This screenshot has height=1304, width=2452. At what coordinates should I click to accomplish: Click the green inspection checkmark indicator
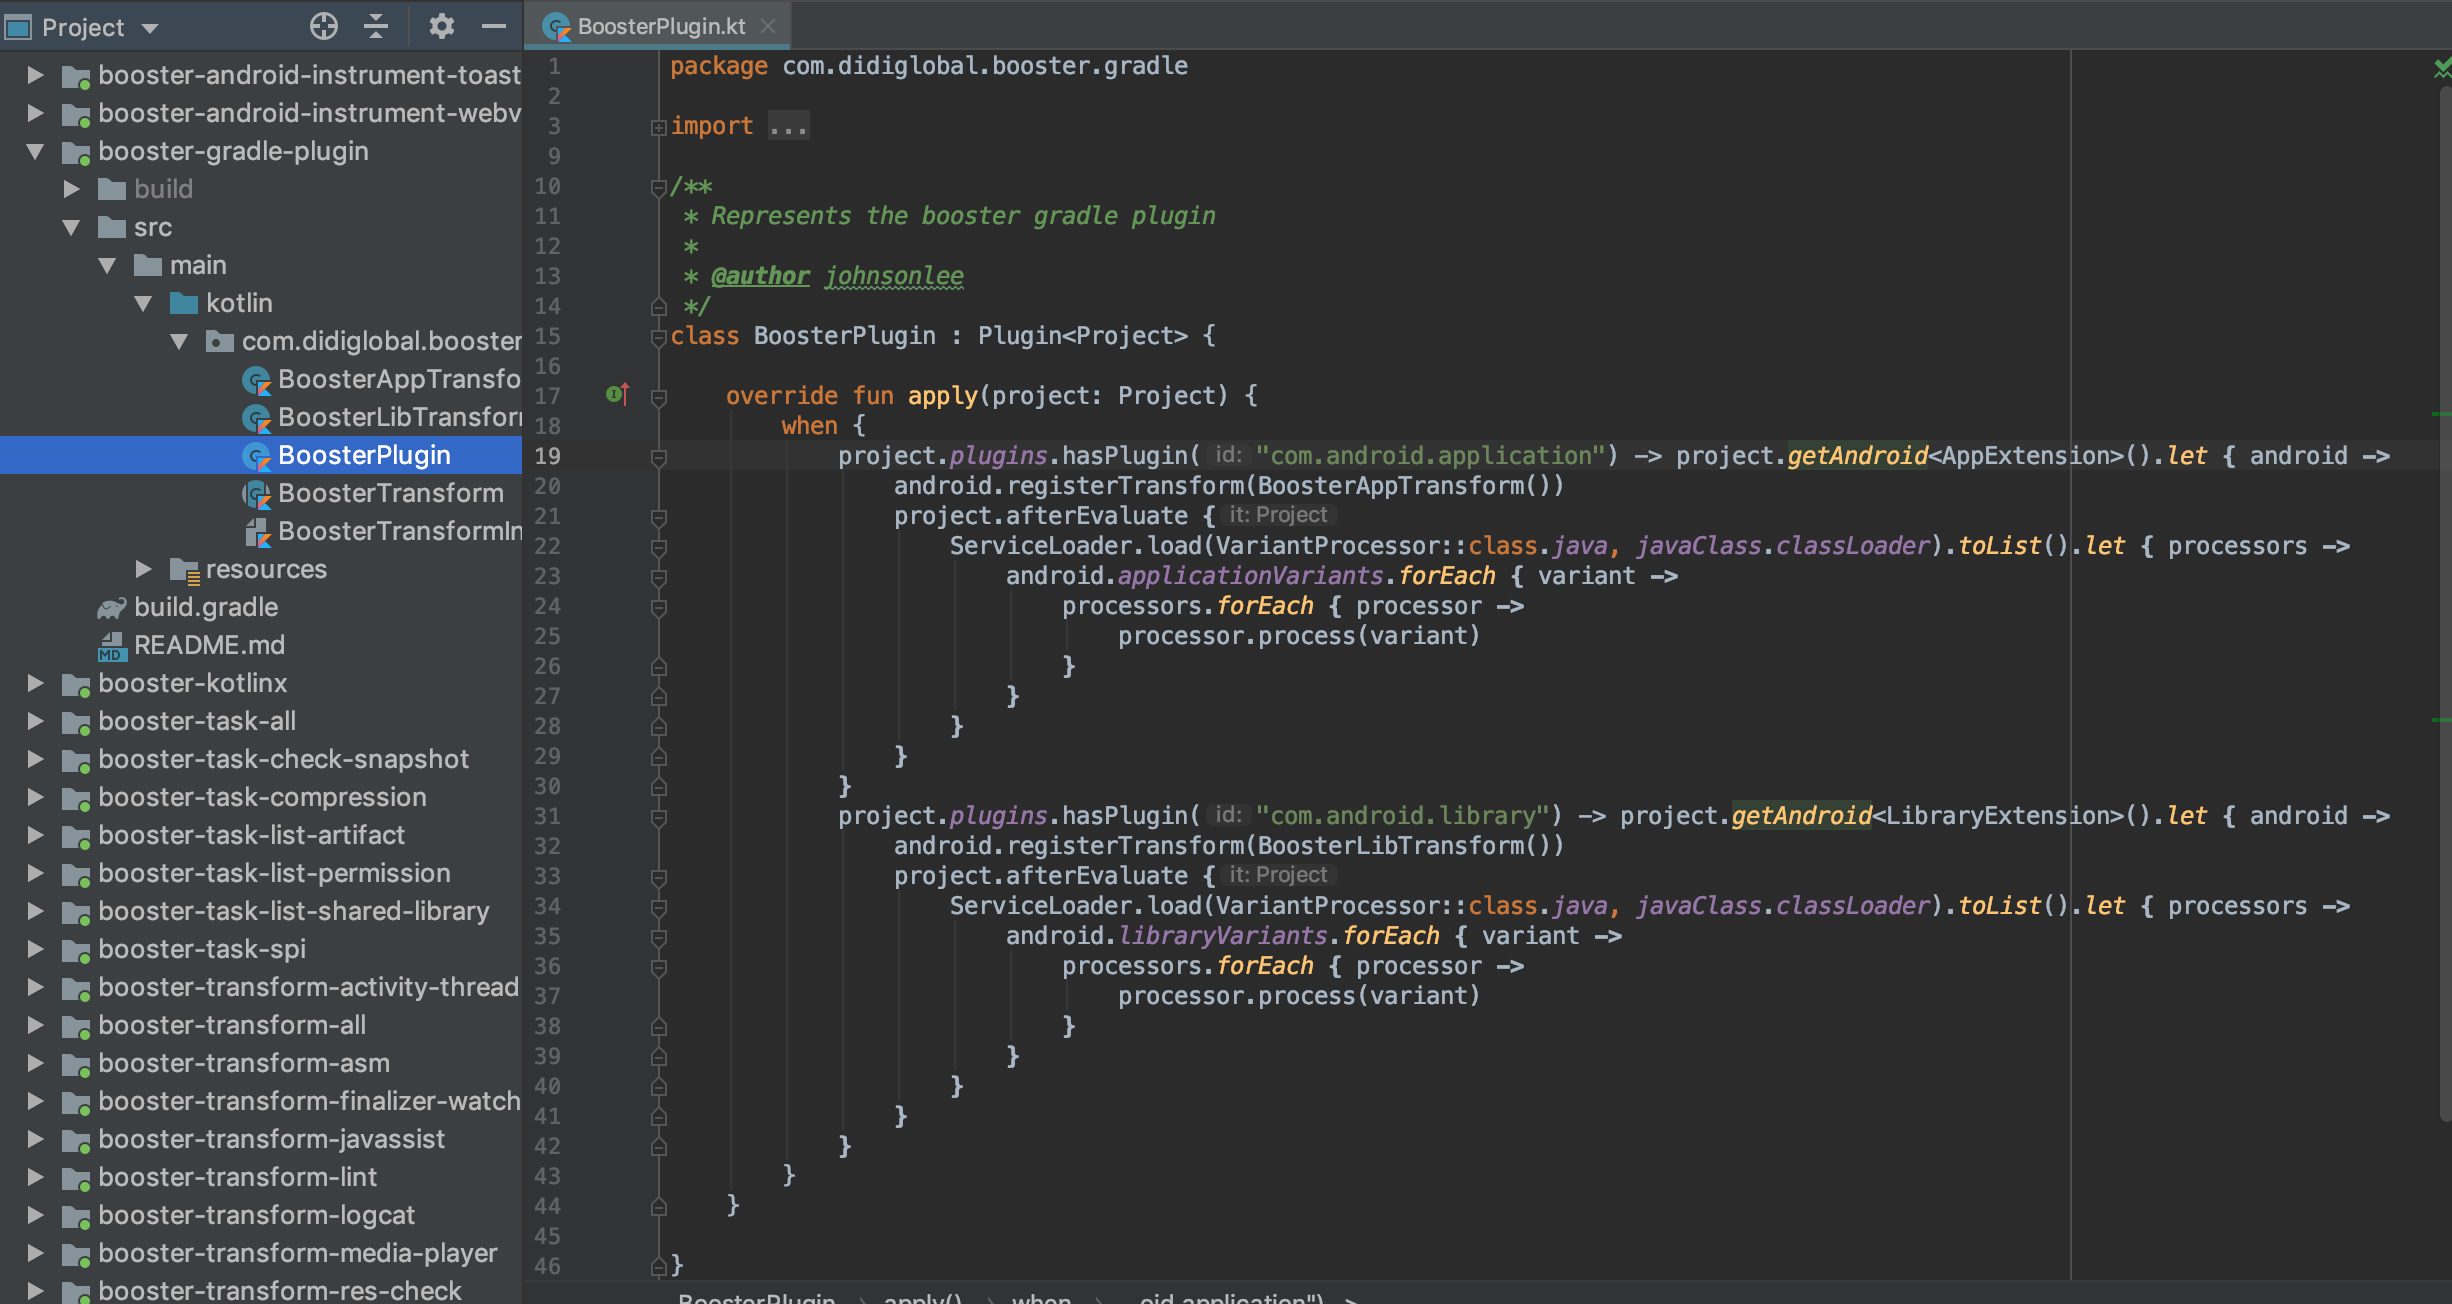click(2441, 68)
